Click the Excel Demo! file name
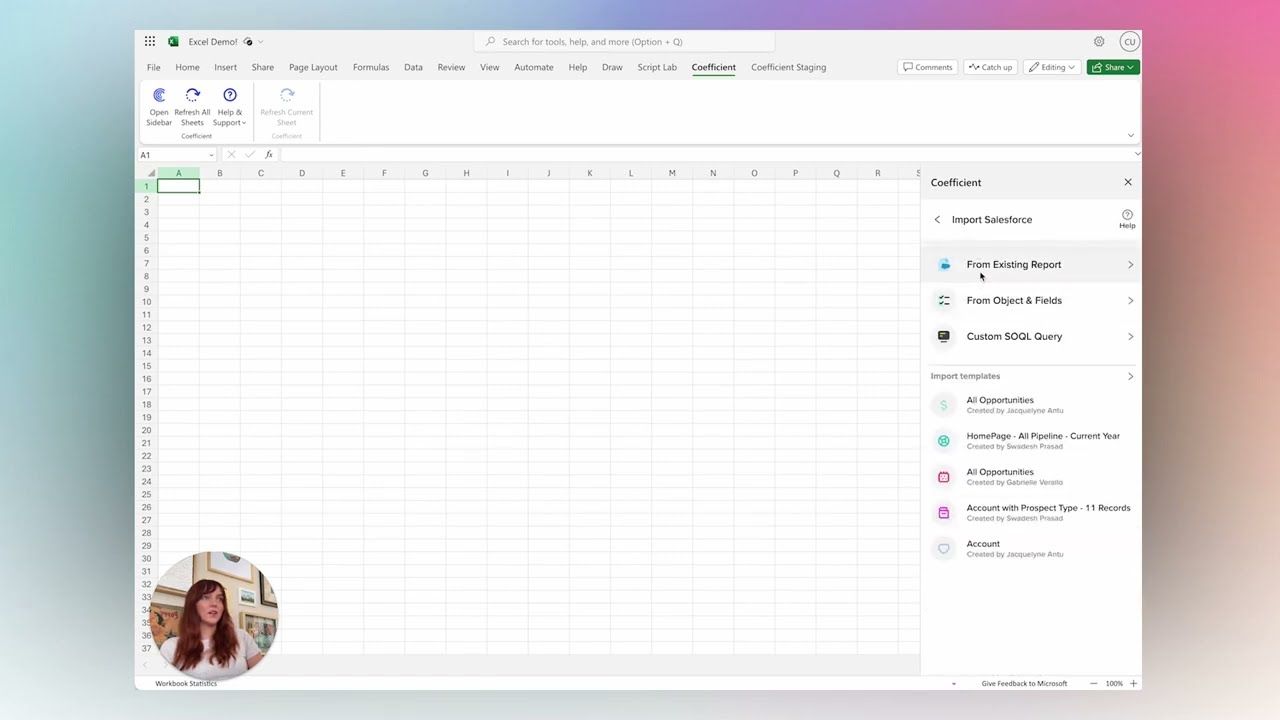The image size is (1280, 720). click(213, 42)
